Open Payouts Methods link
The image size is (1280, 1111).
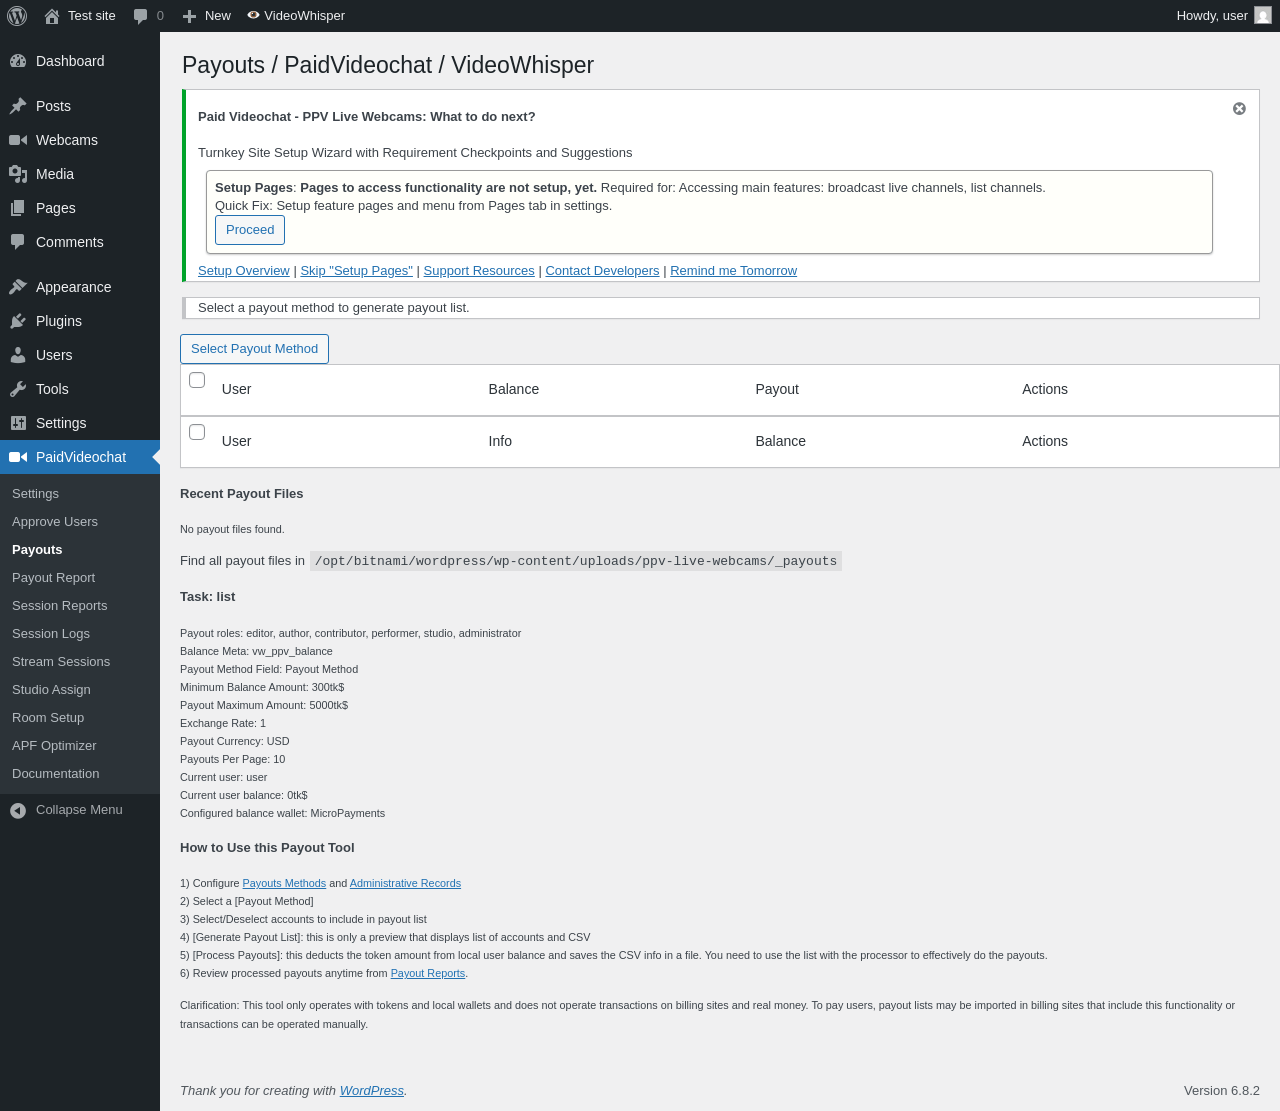coord(284,884)
